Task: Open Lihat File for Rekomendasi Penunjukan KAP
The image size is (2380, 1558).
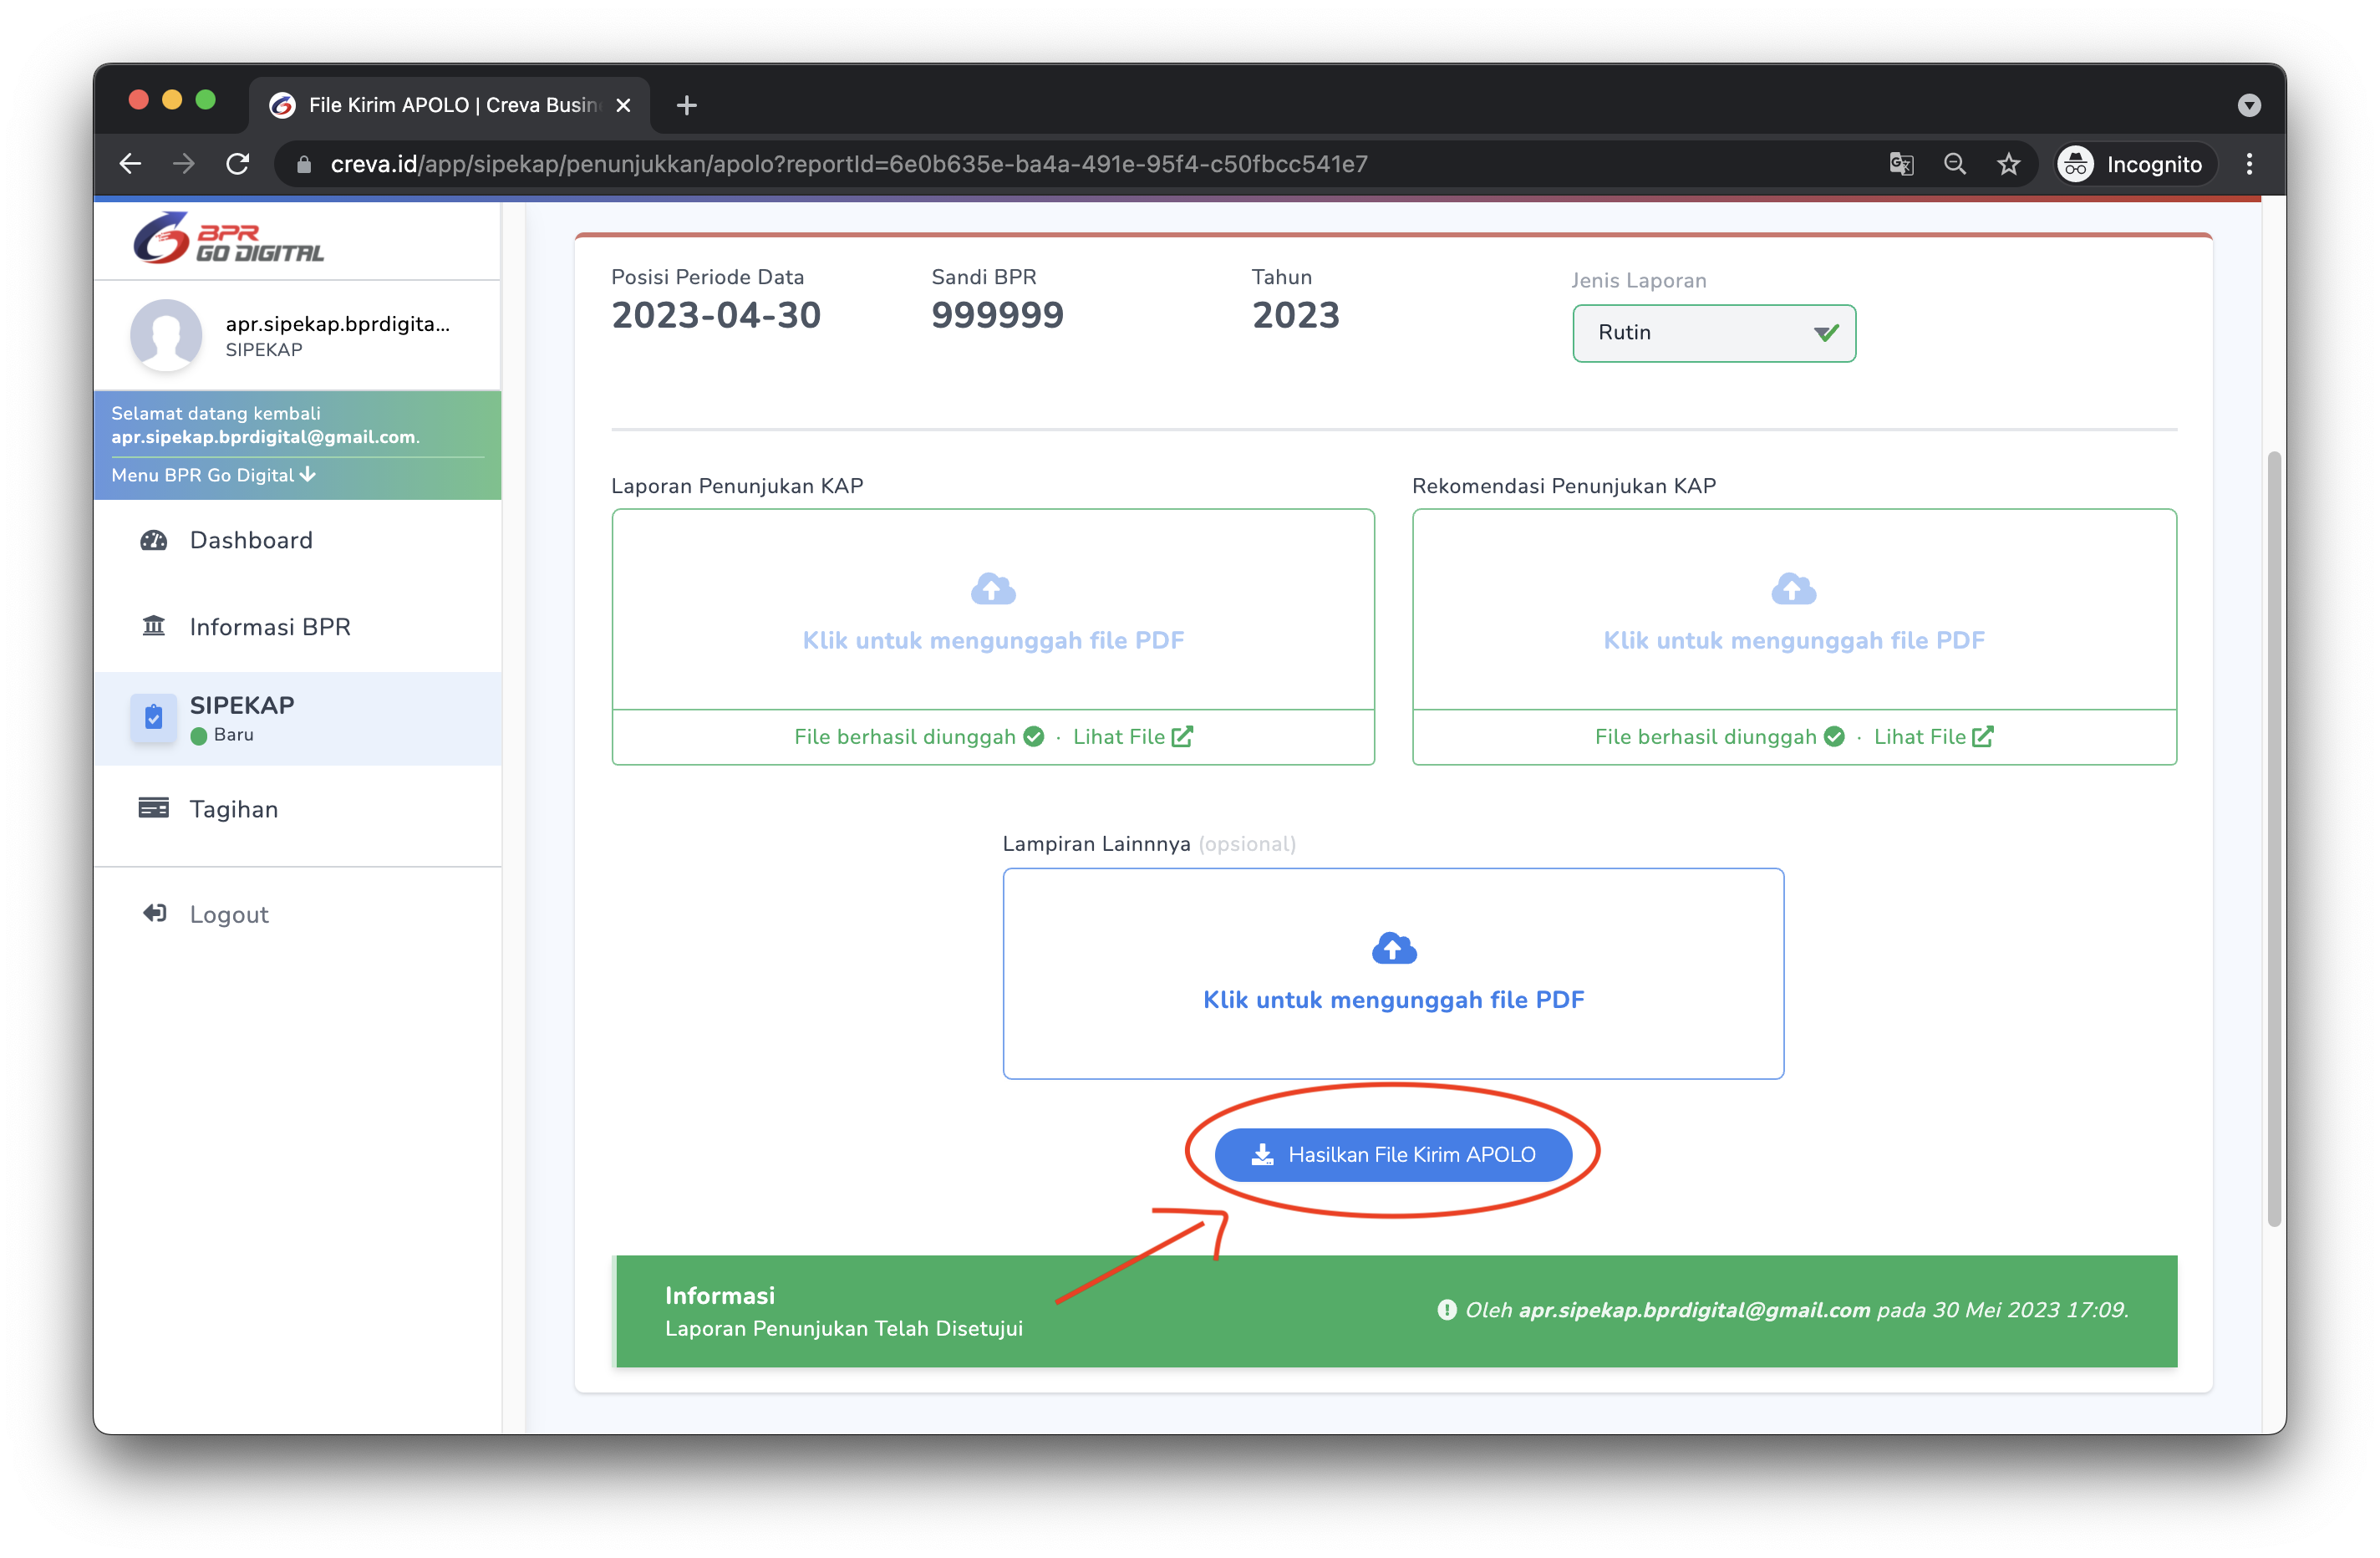Action: tap(1933, 737)
